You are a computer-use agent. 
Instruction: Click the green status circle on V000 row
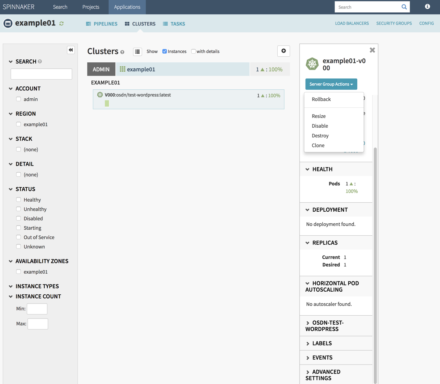click(x=100, y=95)
